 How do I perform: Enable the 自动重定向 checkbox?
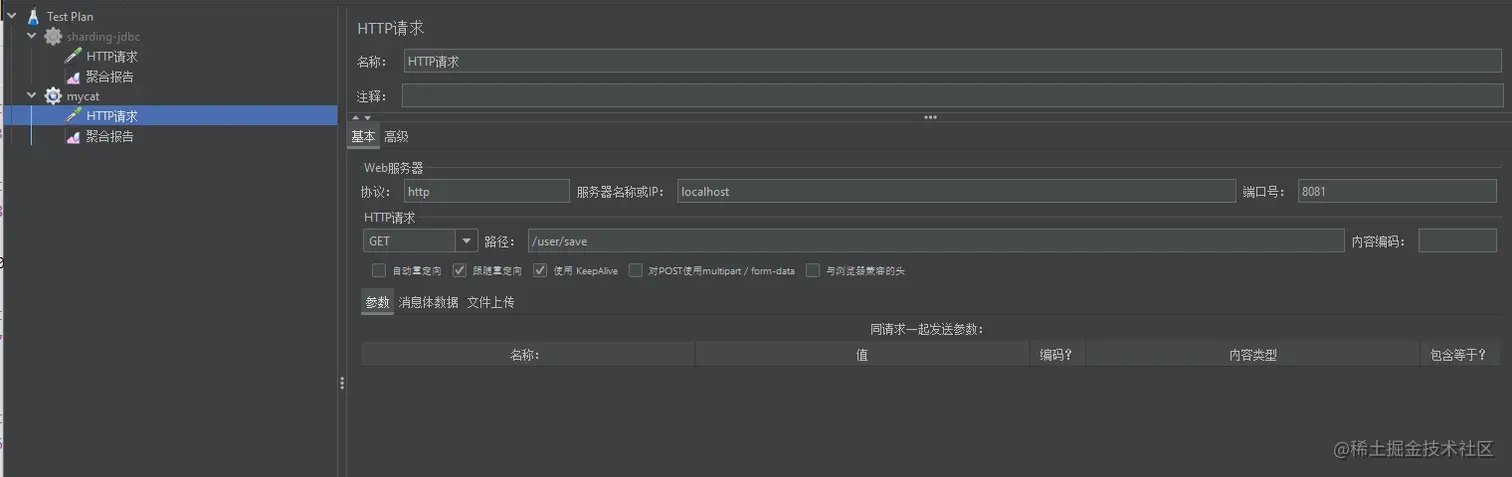(379, 270)
